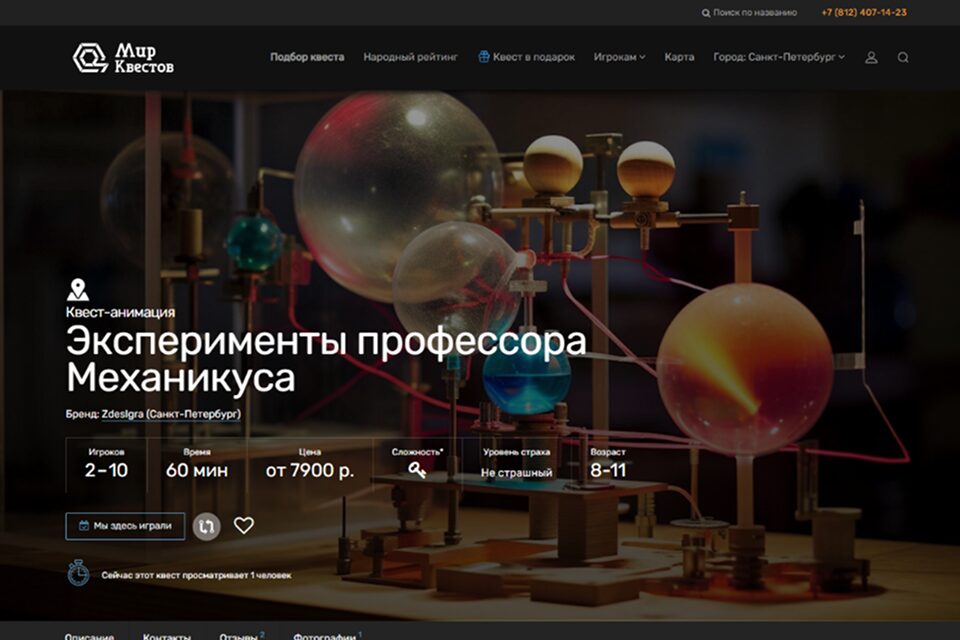
Task: Call the phone number +7 (812) 407-14-23
Action: [864, 13]
